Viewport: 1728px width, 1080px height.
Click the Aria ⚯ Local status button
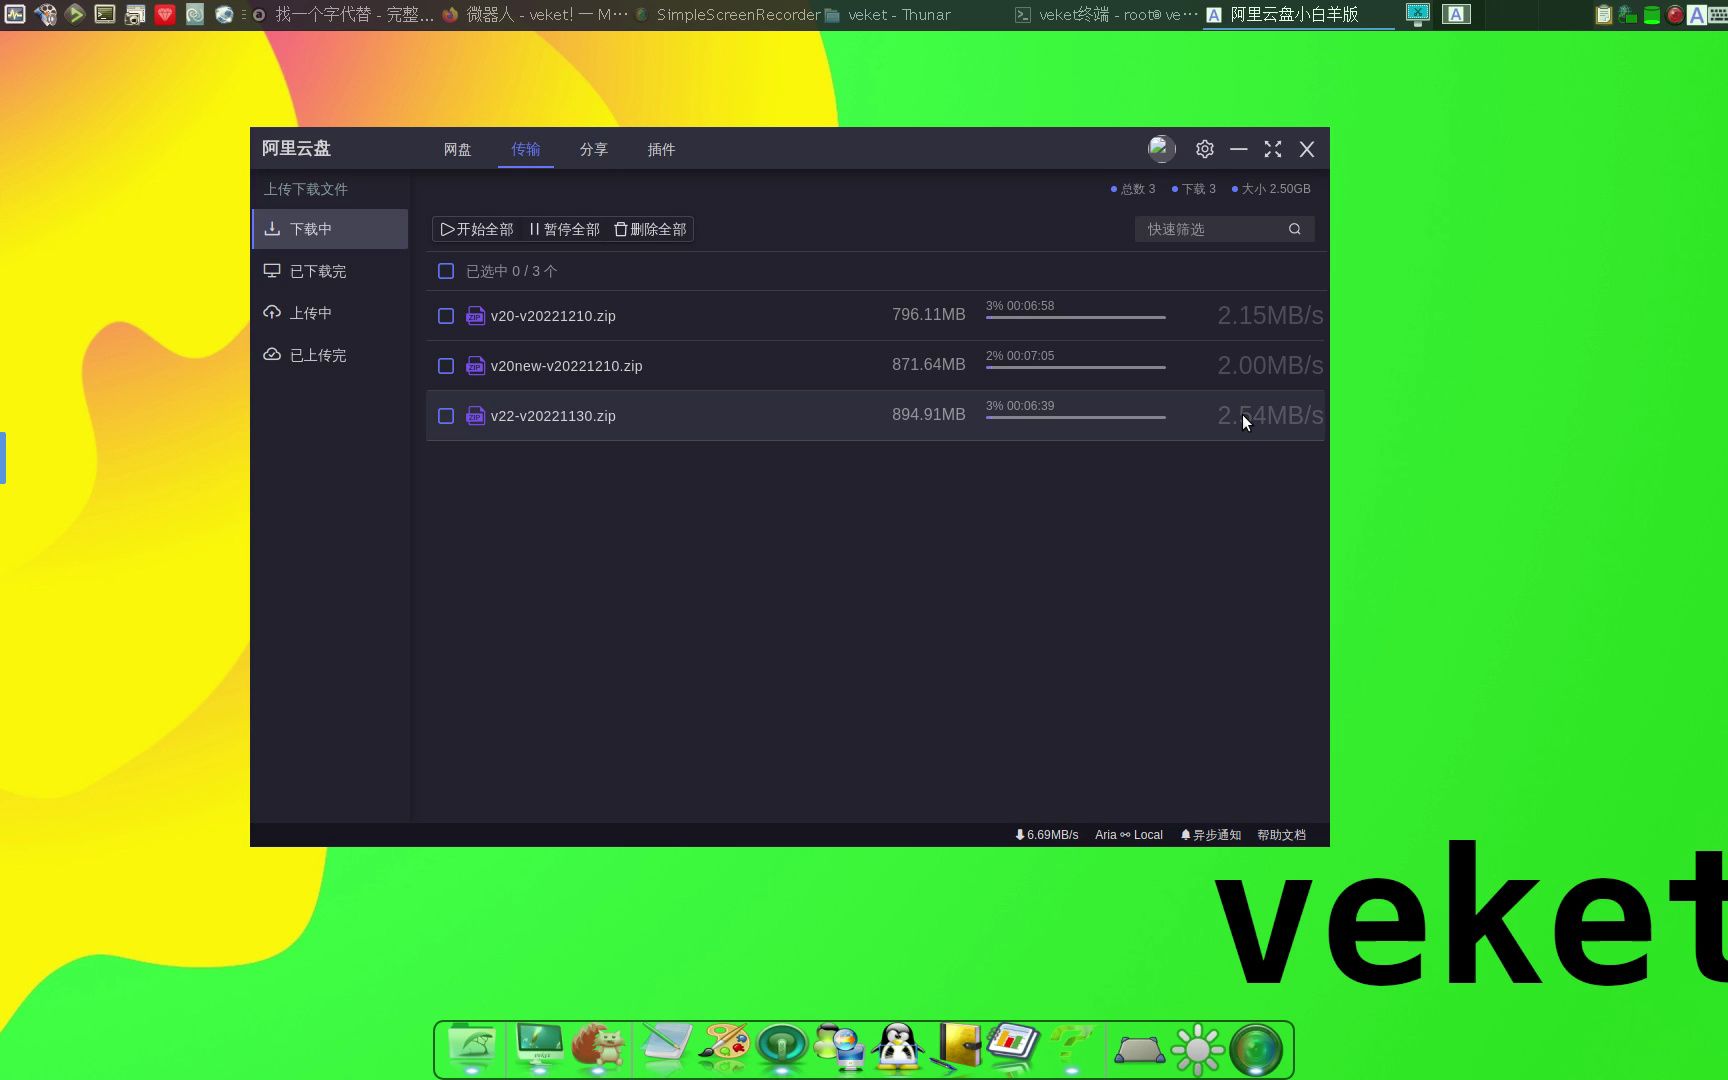point(1129,835)
